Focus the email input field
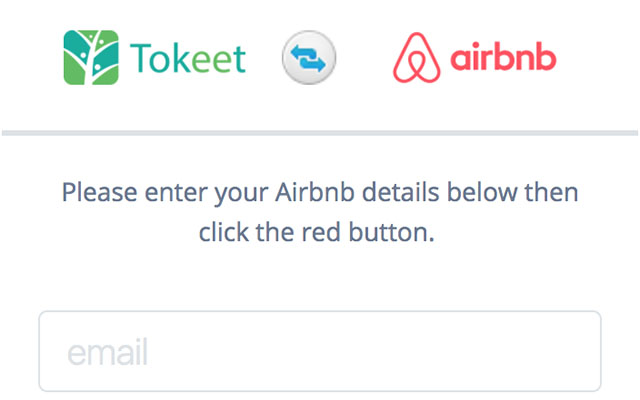Screen dimensions: 640x400 (320, 351)
